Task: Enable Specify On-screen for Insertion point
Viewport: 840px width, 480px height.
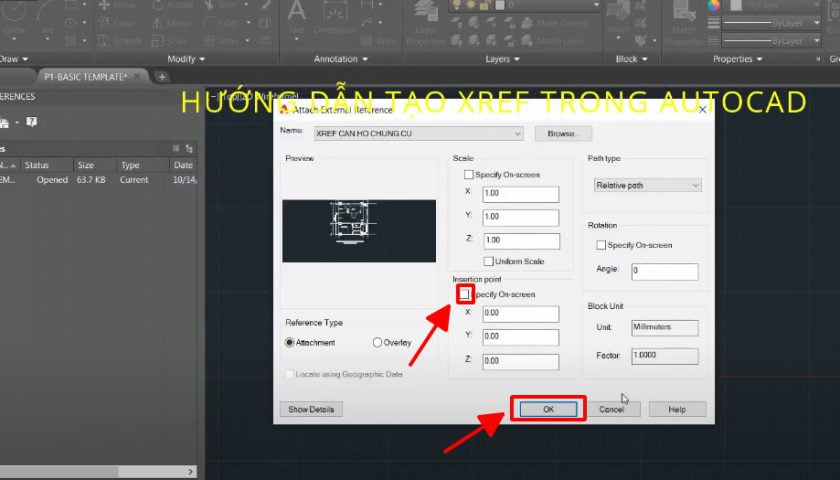Action: point(465,294)
